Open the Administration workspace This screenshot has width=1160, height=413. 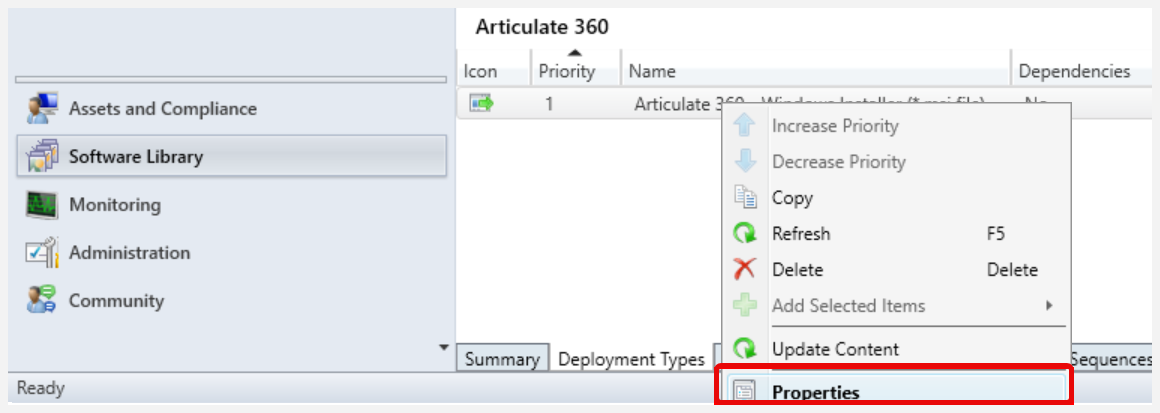[x=231, y=252]
